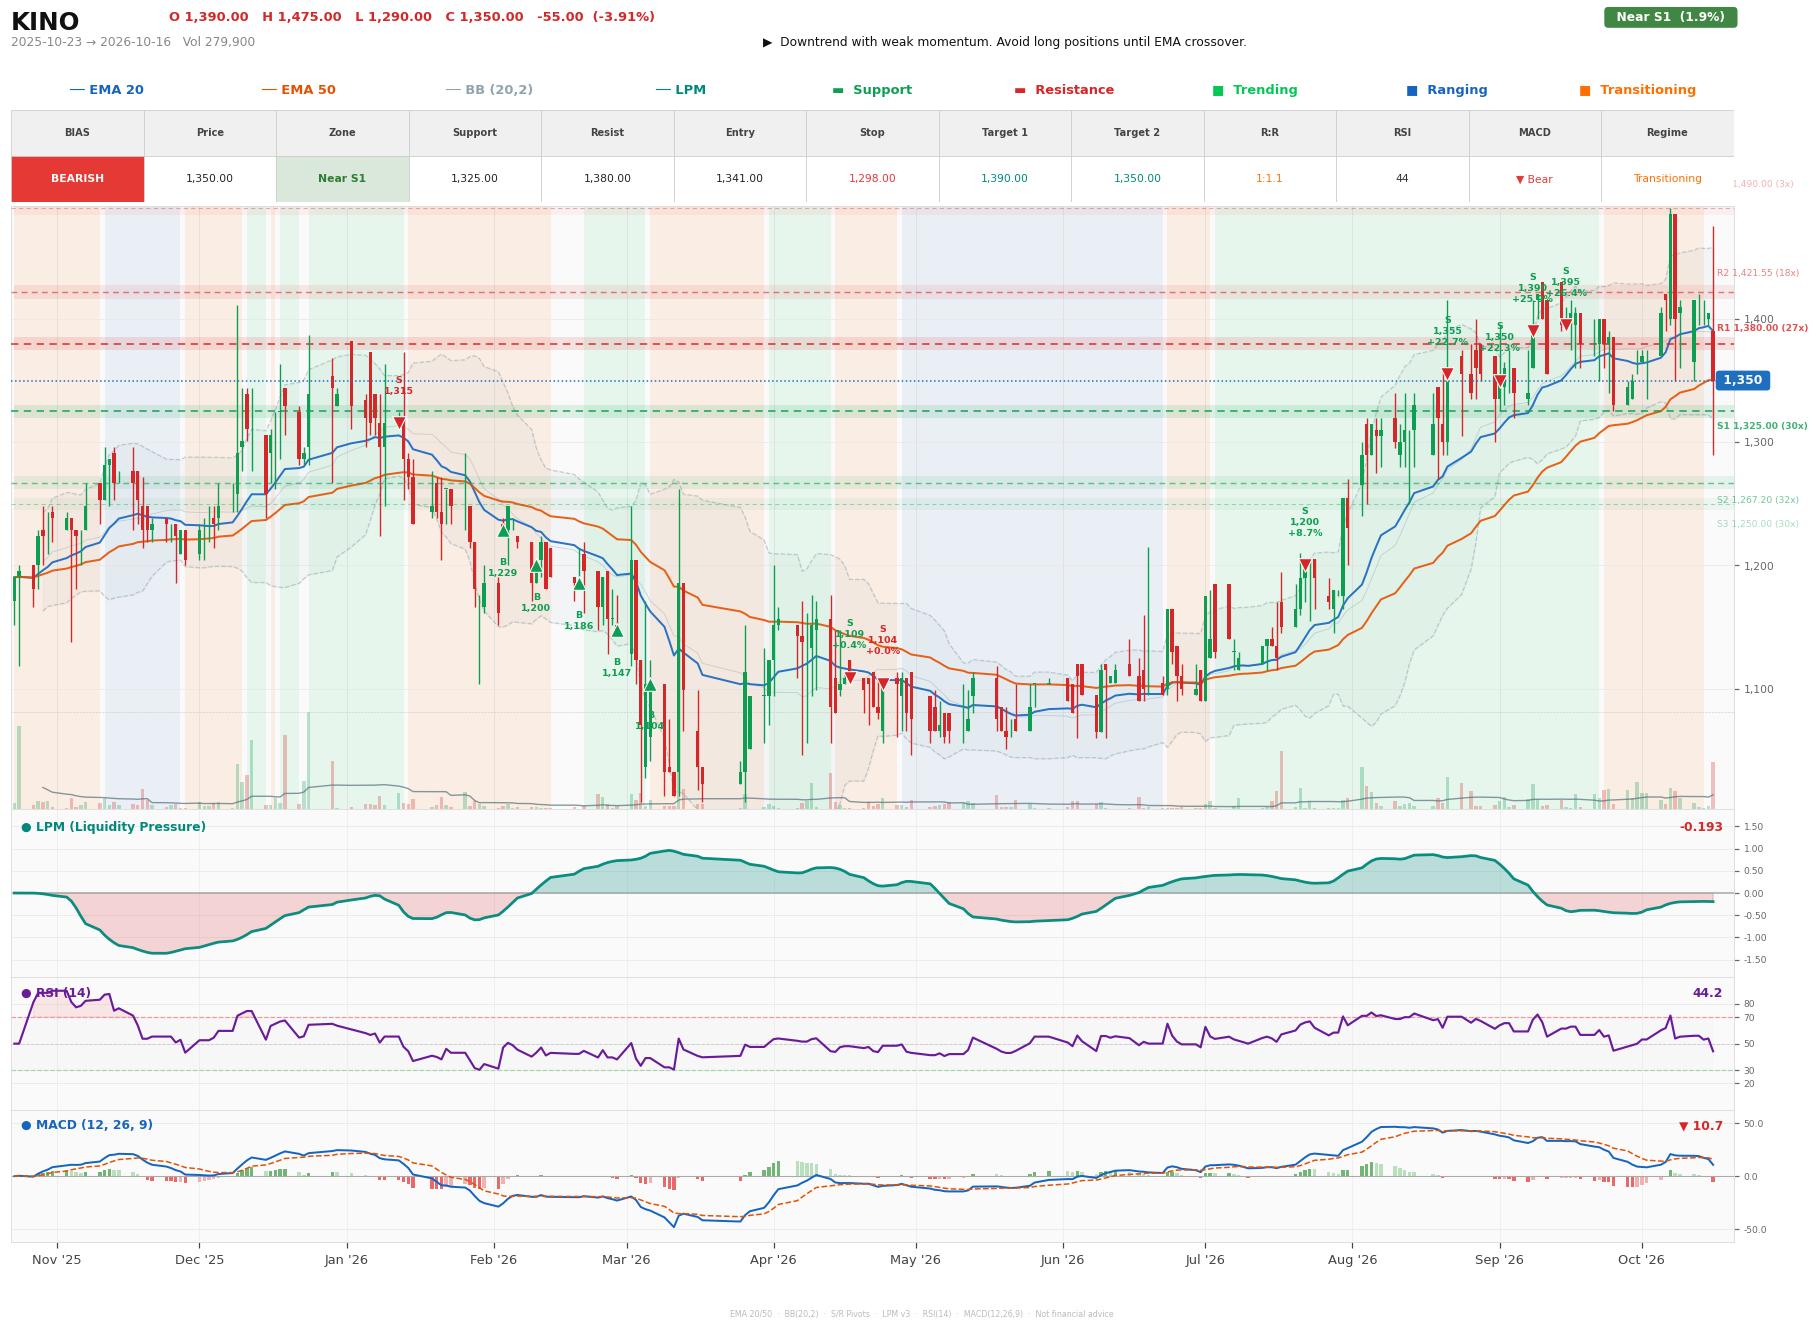Click the S1 1,325.00 (30x) label
1819x1330 pixels.
coord(1762,426)
